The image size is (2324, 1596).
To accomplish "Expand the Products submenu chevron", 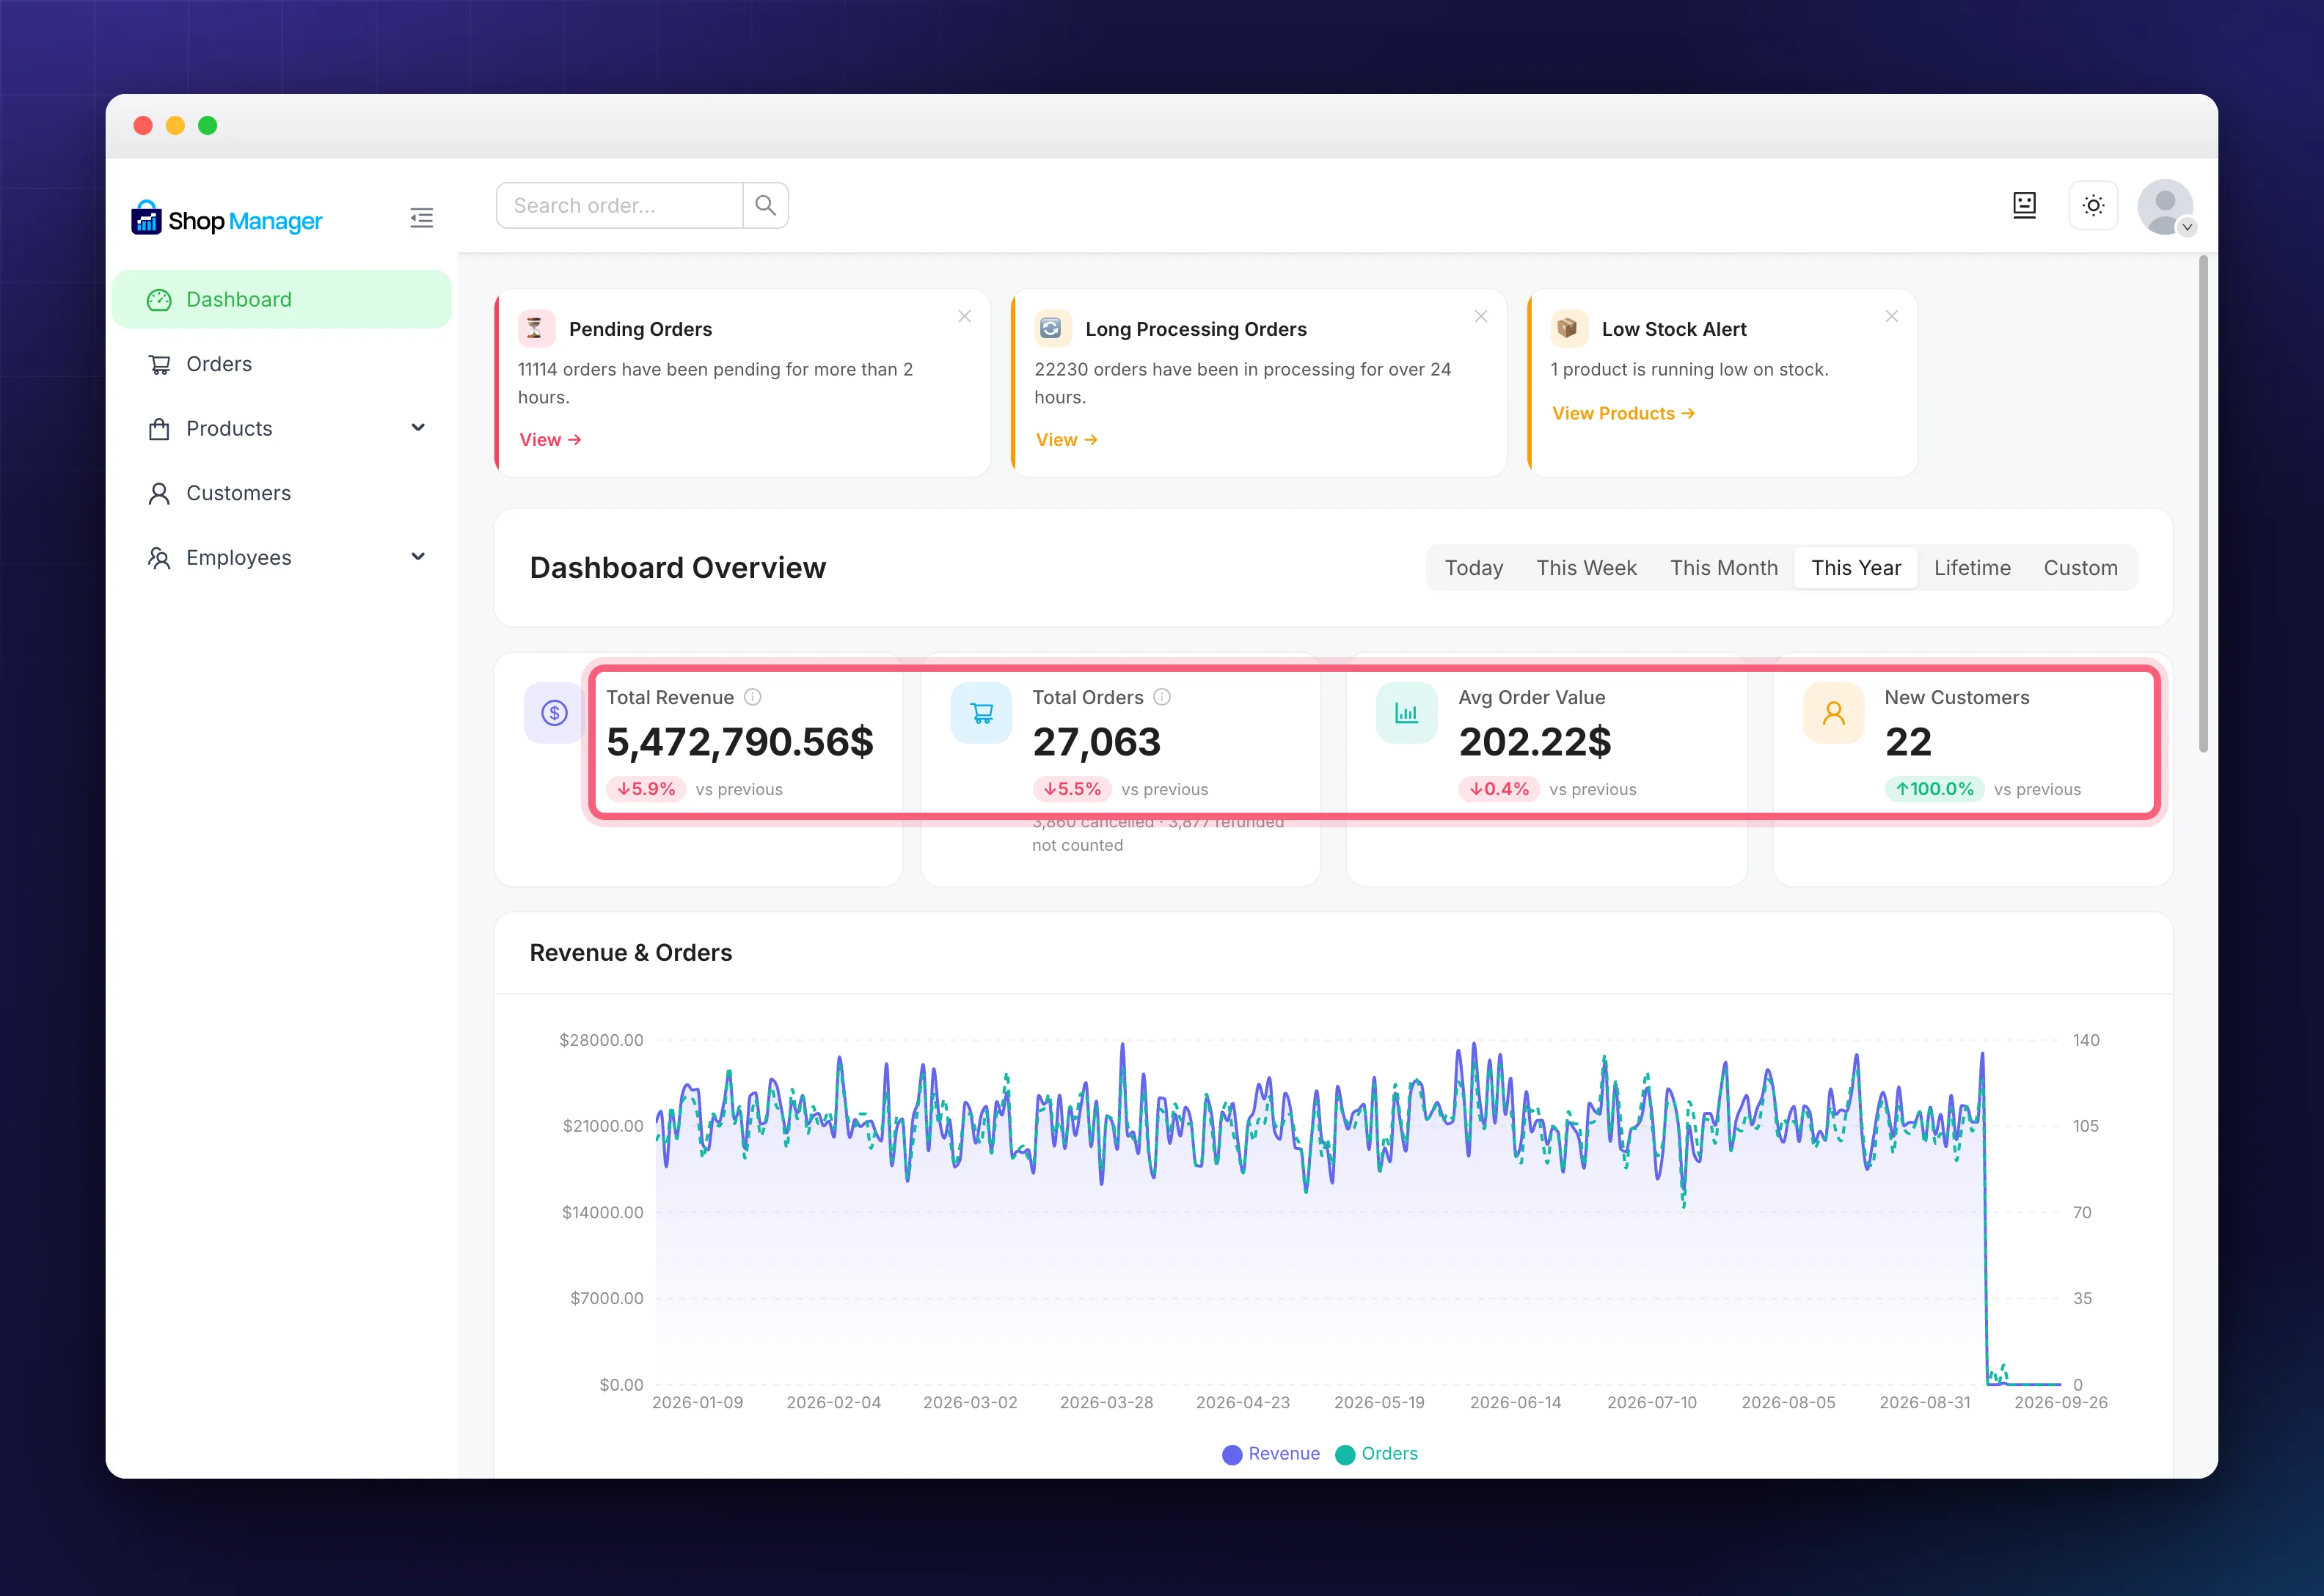I will point(418,428).
